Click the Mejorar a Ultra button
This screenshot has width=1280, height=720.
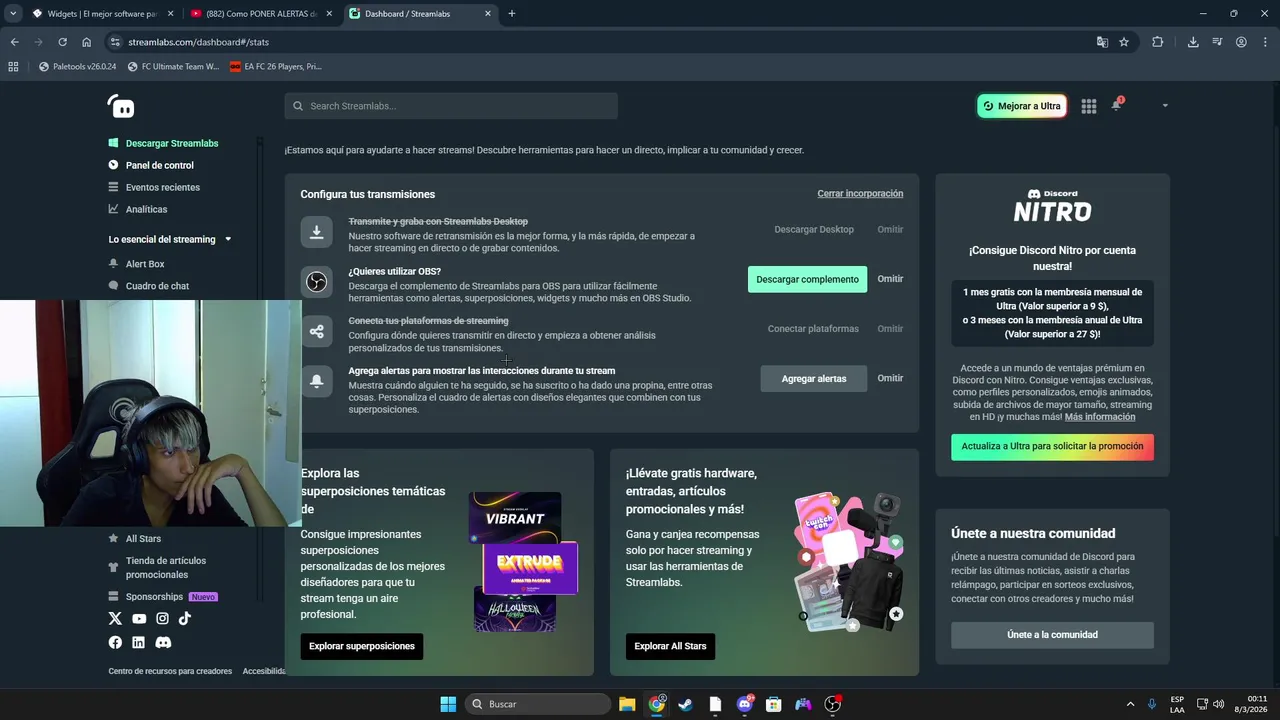1021,106
